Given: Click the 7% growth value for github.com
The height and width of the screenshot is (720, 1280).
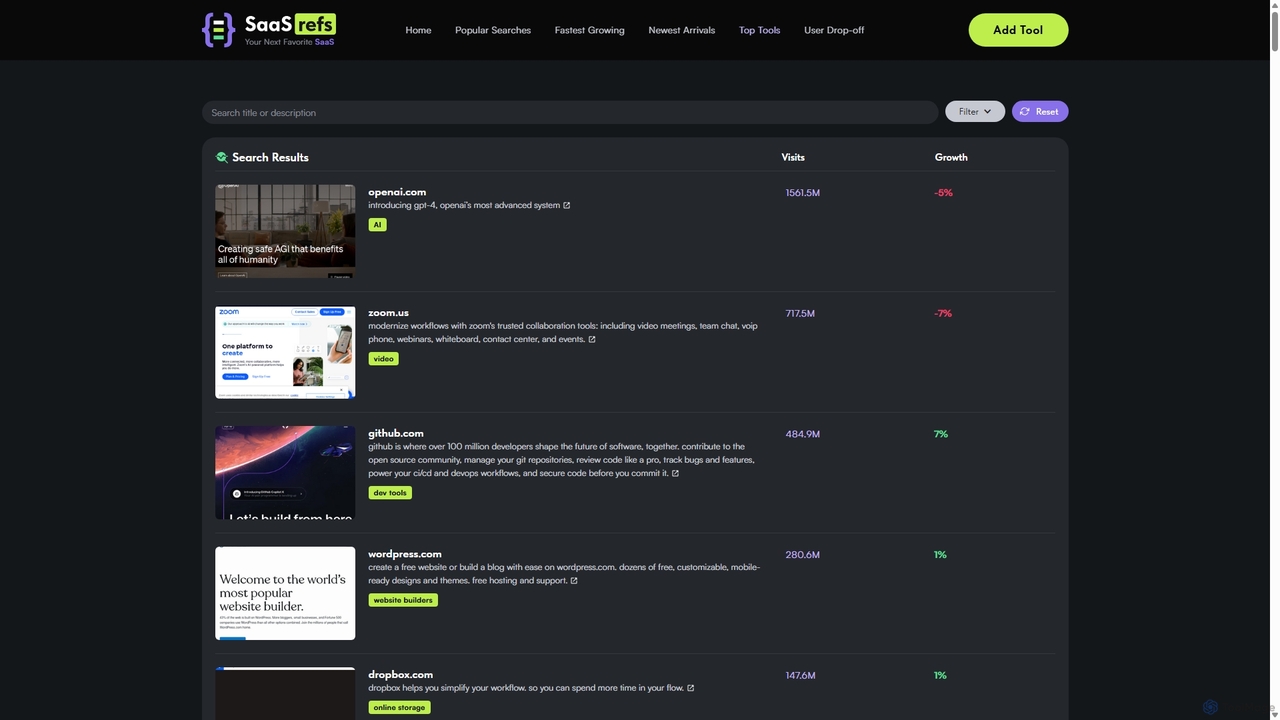Looking at the screenshot, I should tap(941, 434).
